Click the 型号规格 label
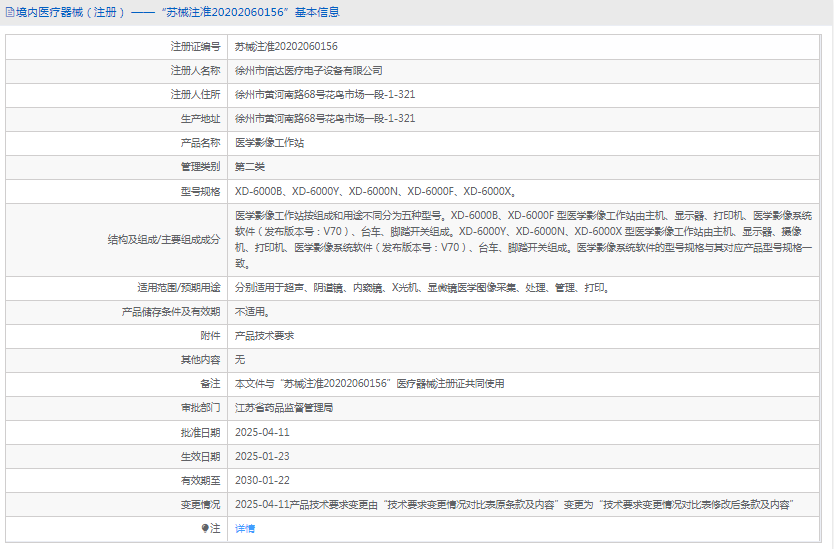 [200, 191]
